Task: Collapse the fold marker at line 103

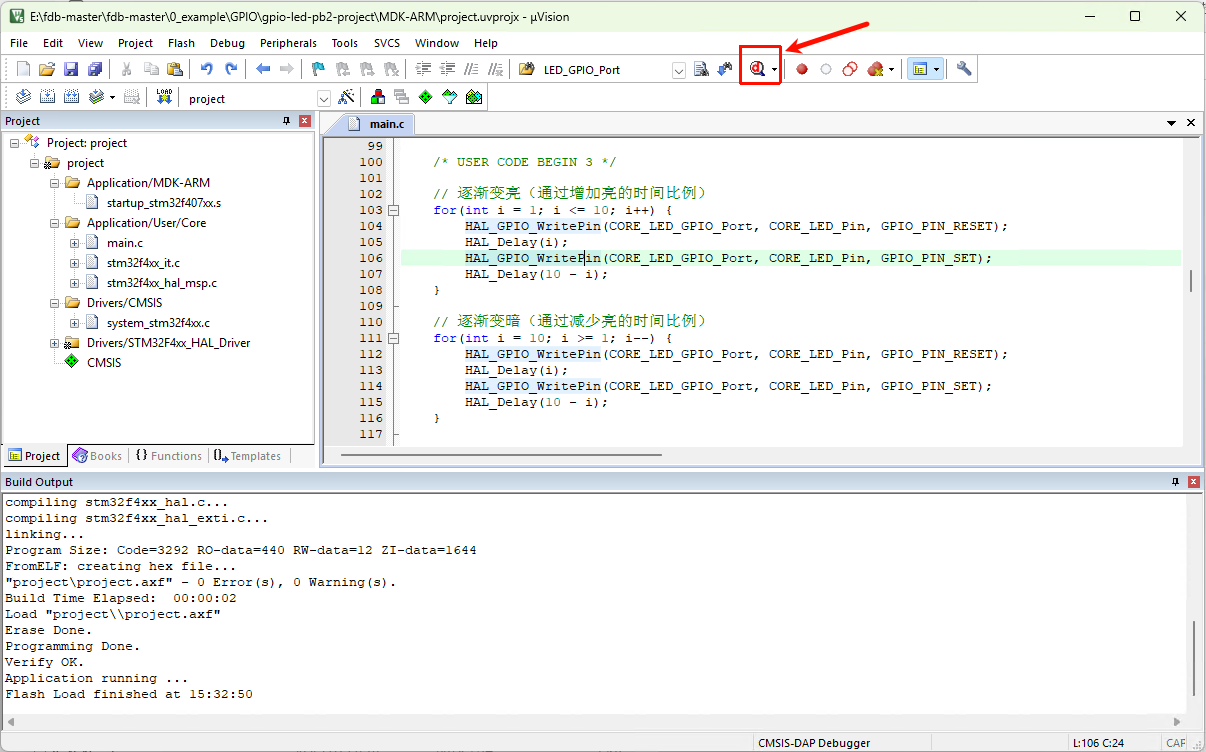Action: pyautogui.click(x=393, y=210)
